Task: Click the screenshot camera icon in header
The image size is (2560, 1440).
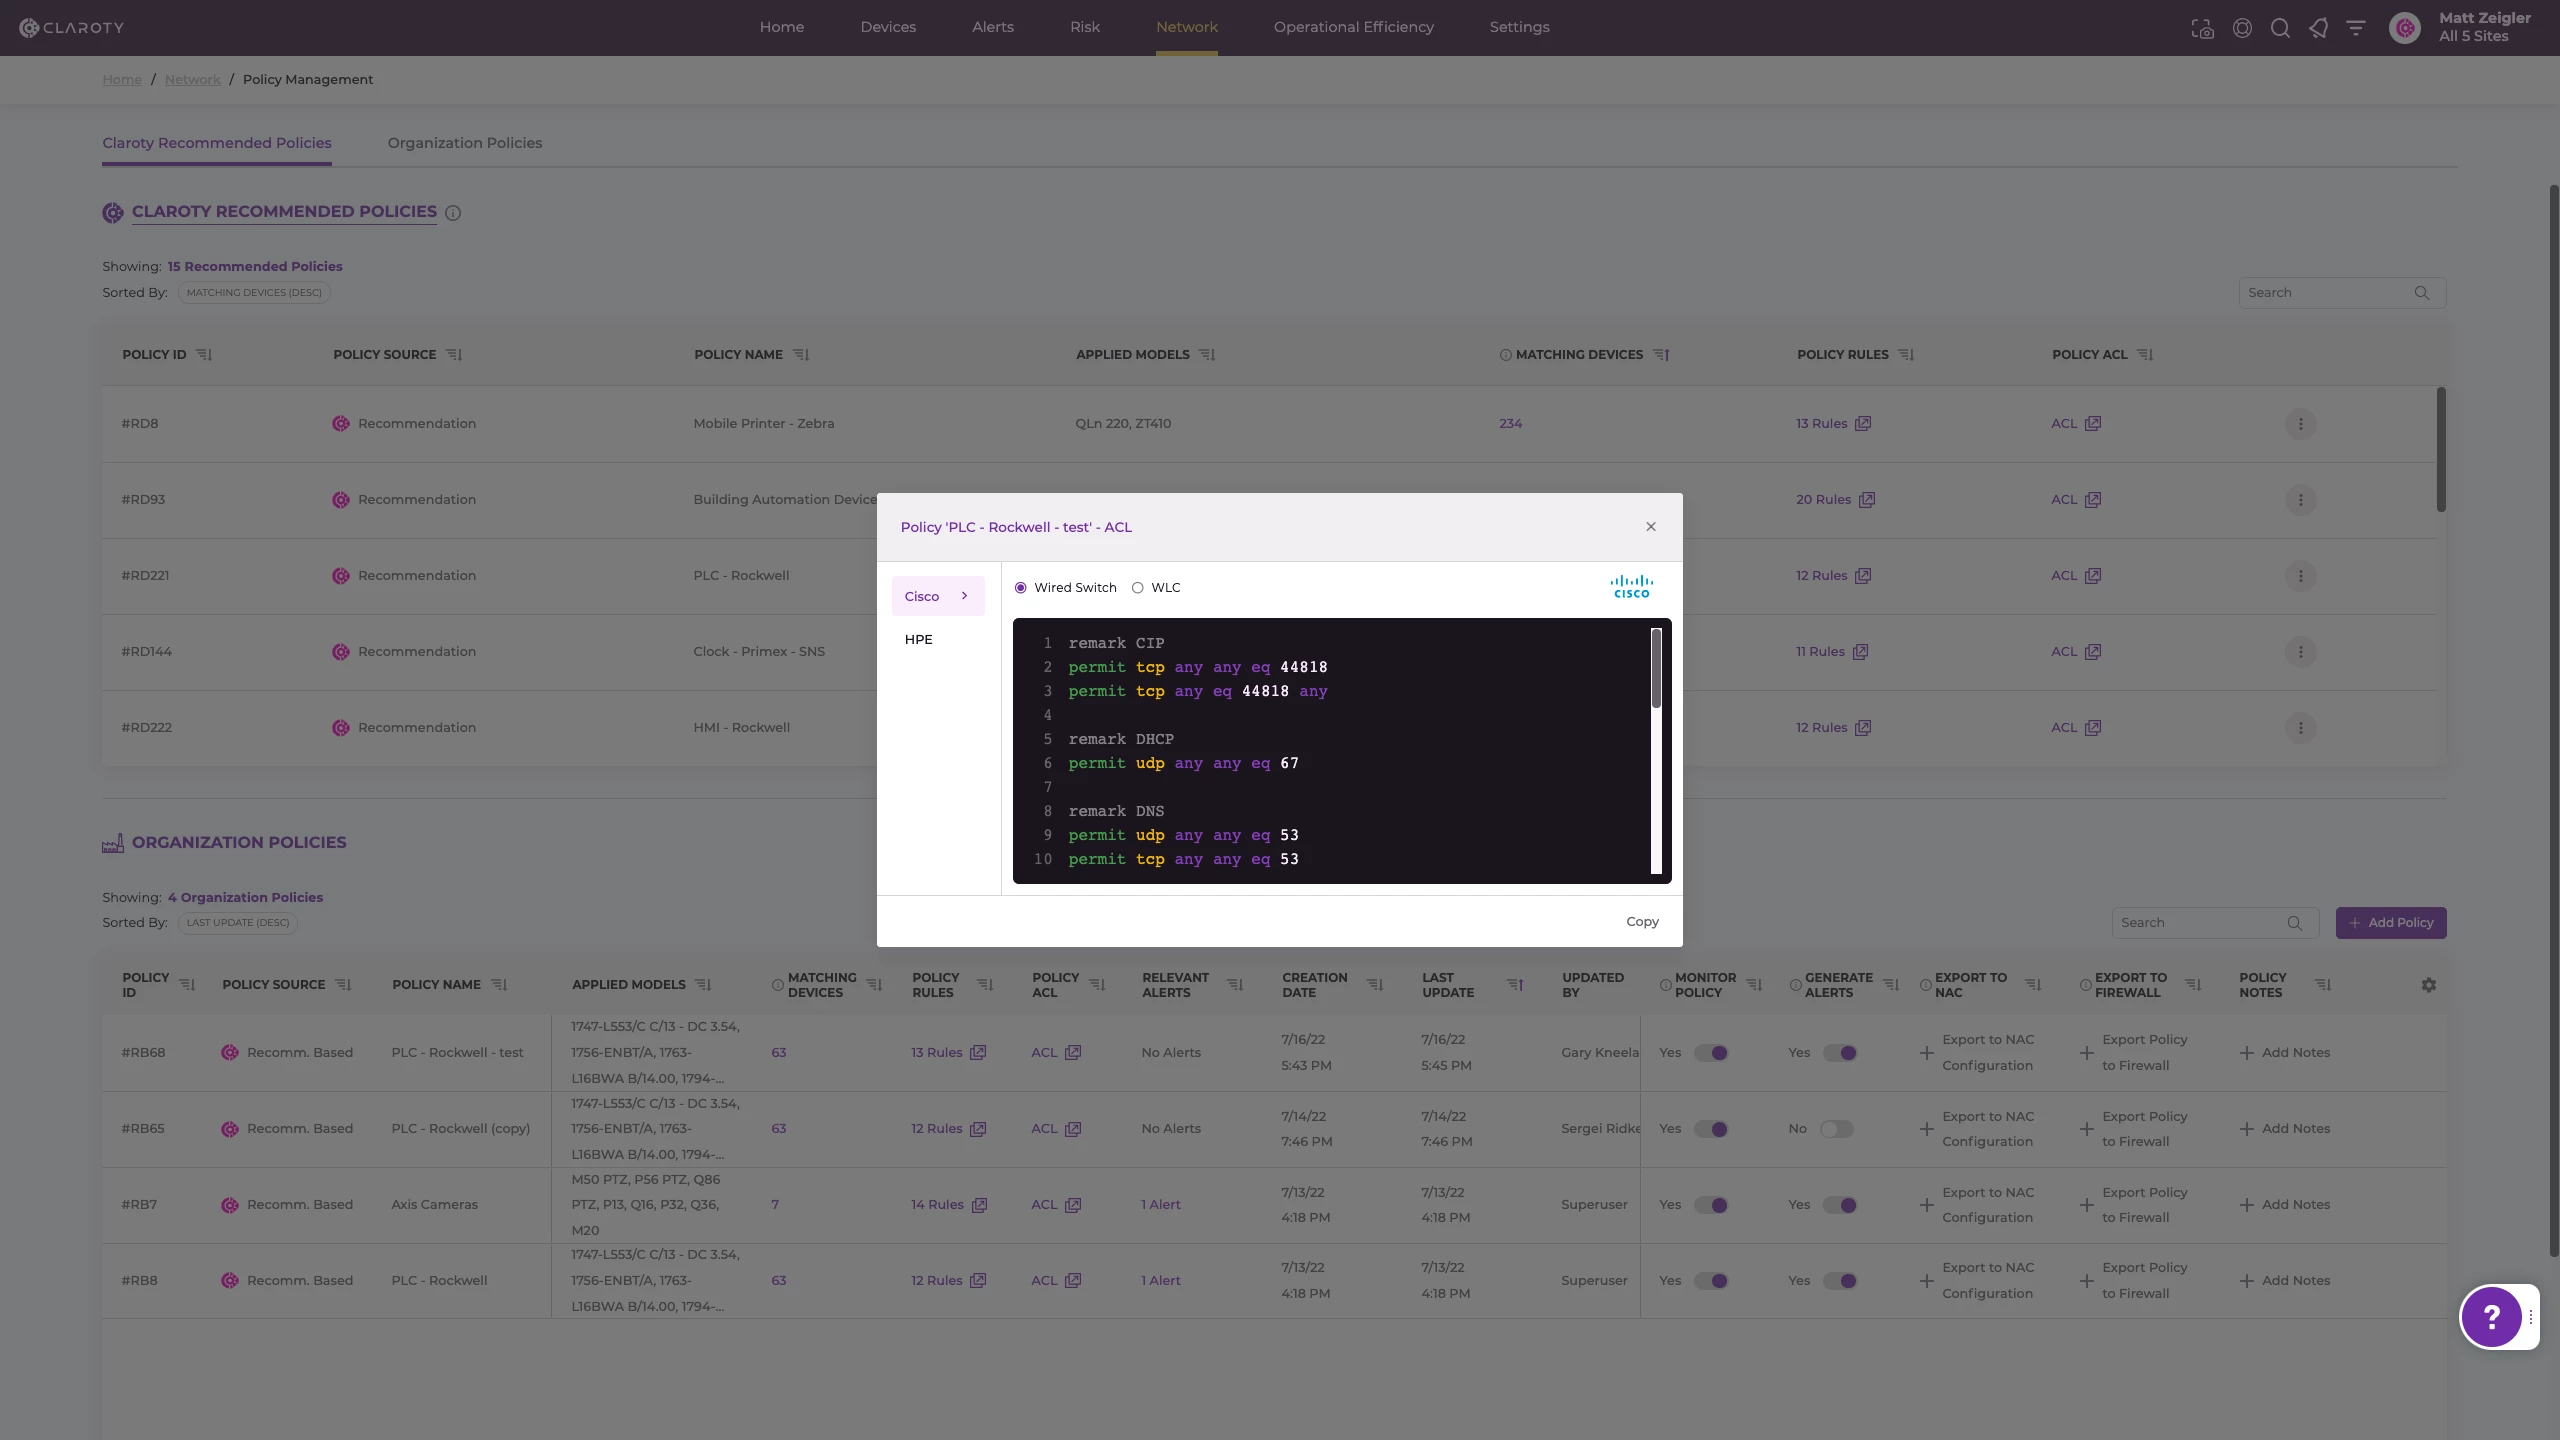Action: [x=2202, y=28]
